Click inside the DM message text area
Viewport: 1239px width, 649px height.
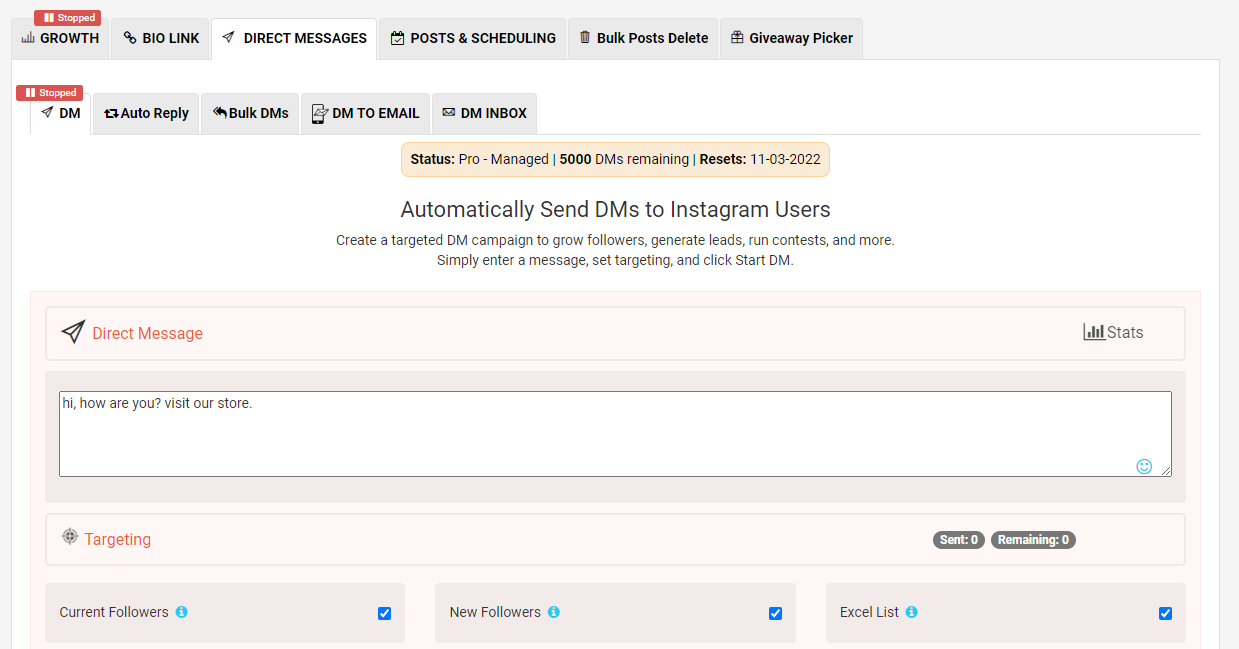[x=615, y=434]
